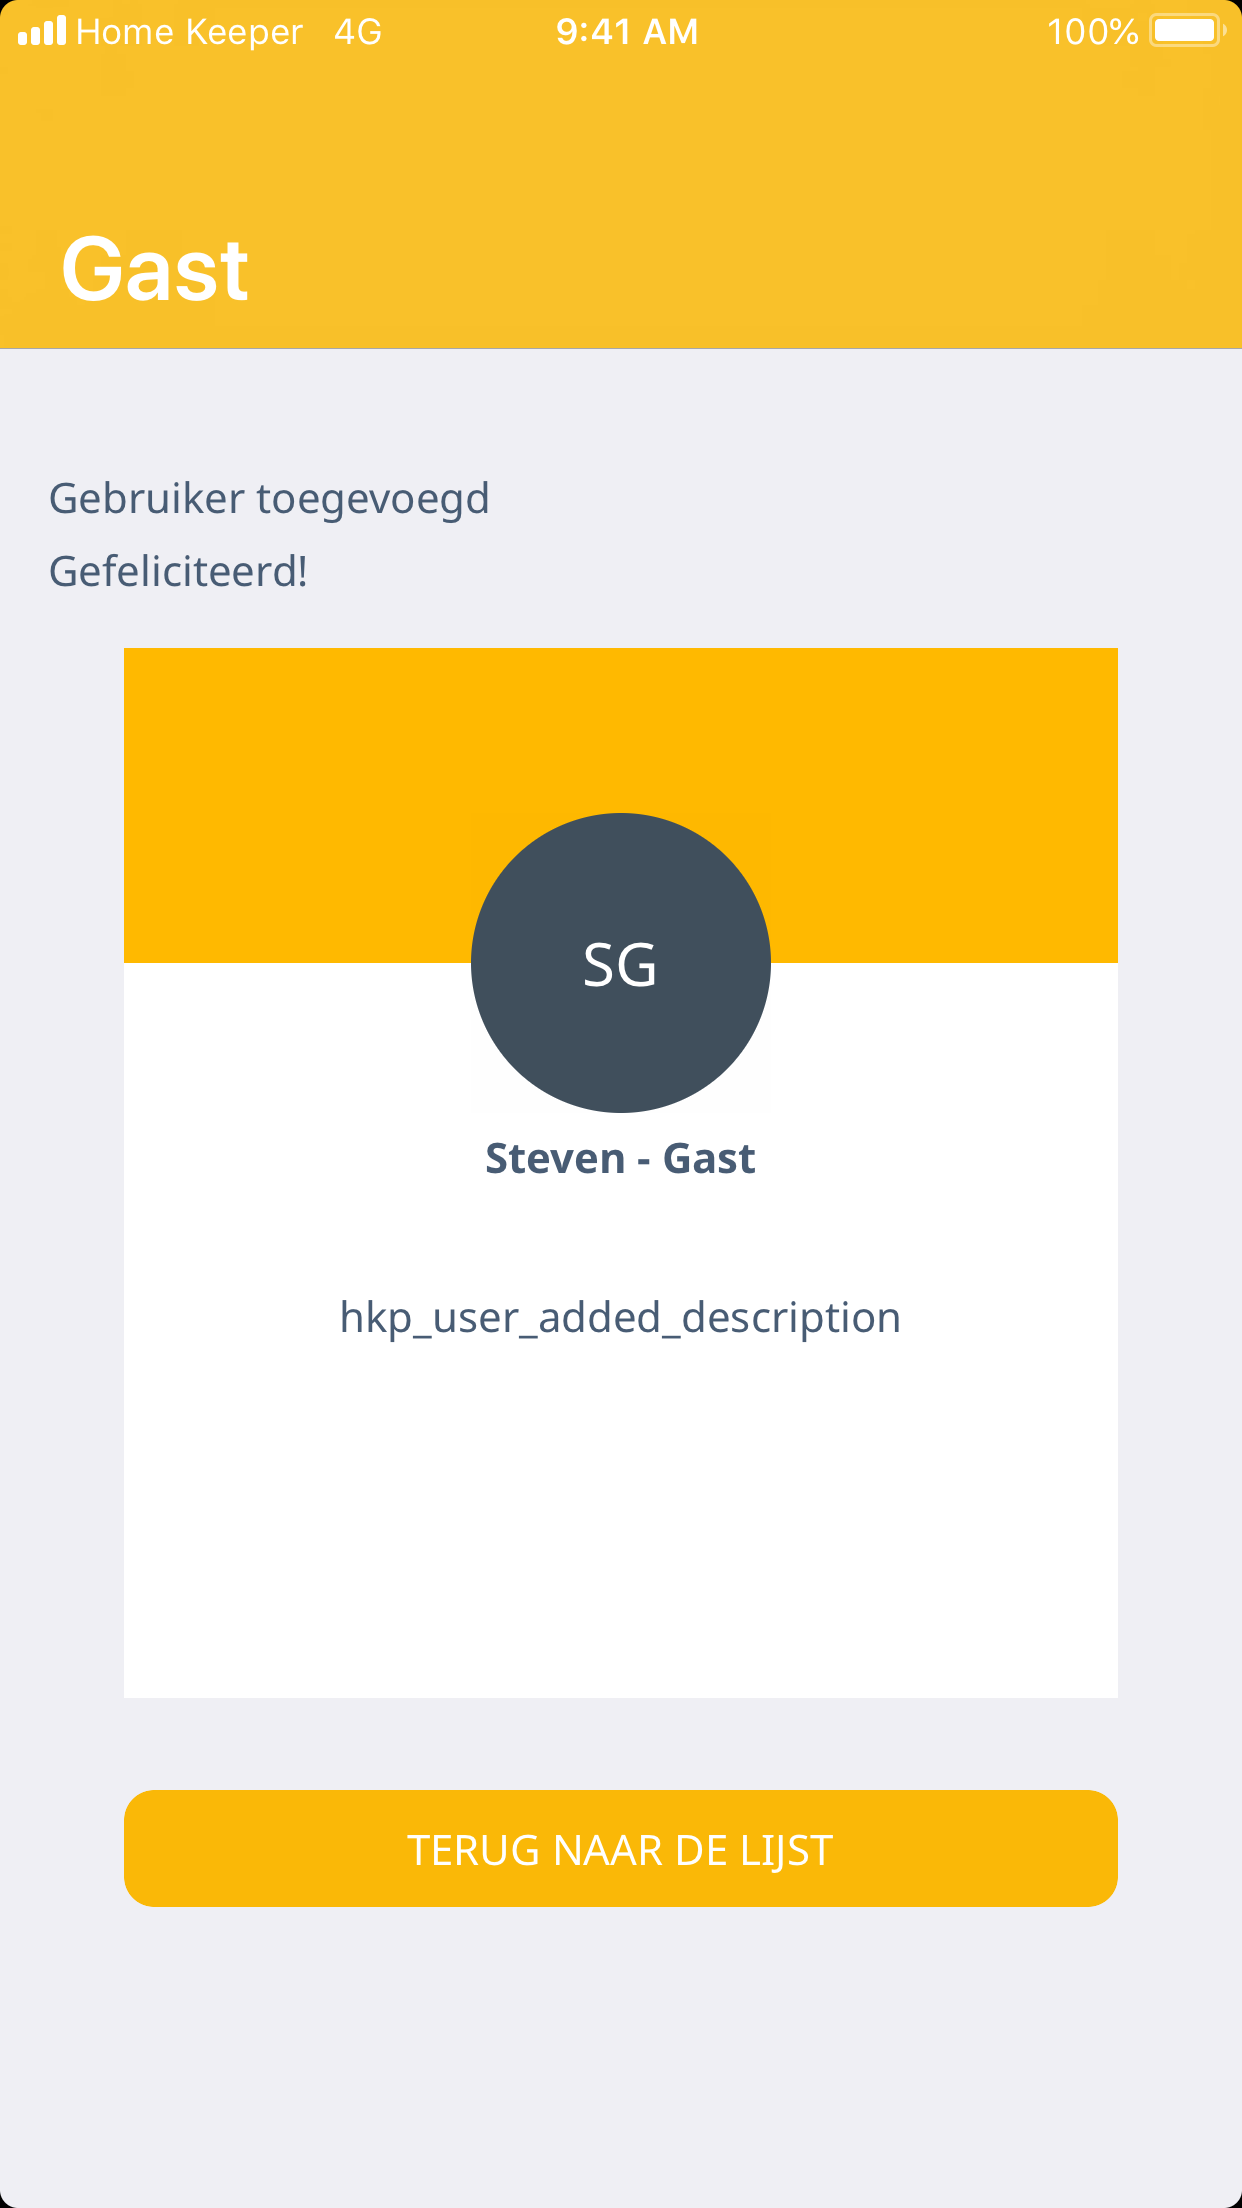Tap the Gefeliciteerd! message
The width and height of the screenshot is (1242, 2208).
tap(178, 572)
